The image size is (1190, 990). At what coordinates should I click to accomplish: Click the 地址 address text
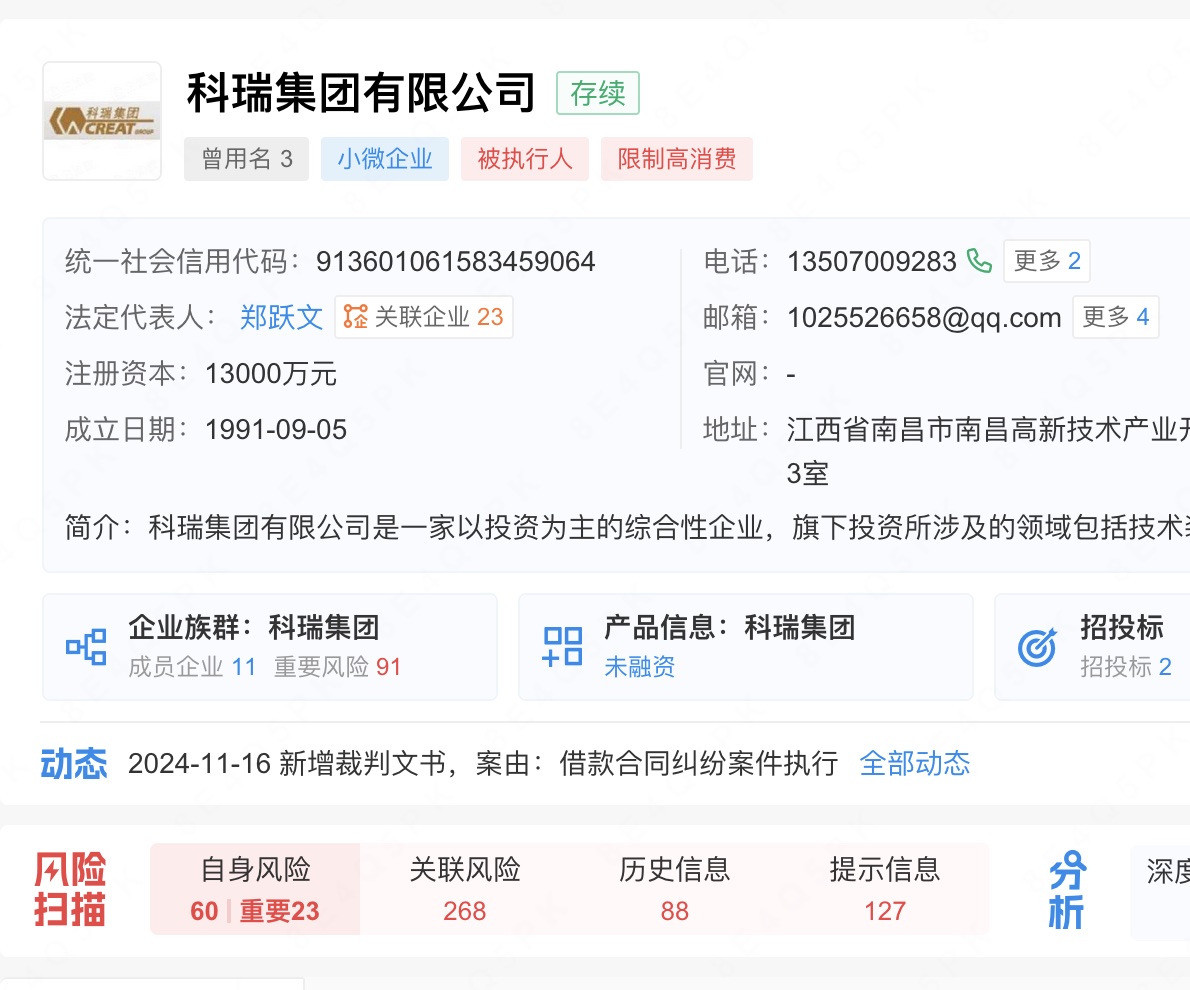988,451
